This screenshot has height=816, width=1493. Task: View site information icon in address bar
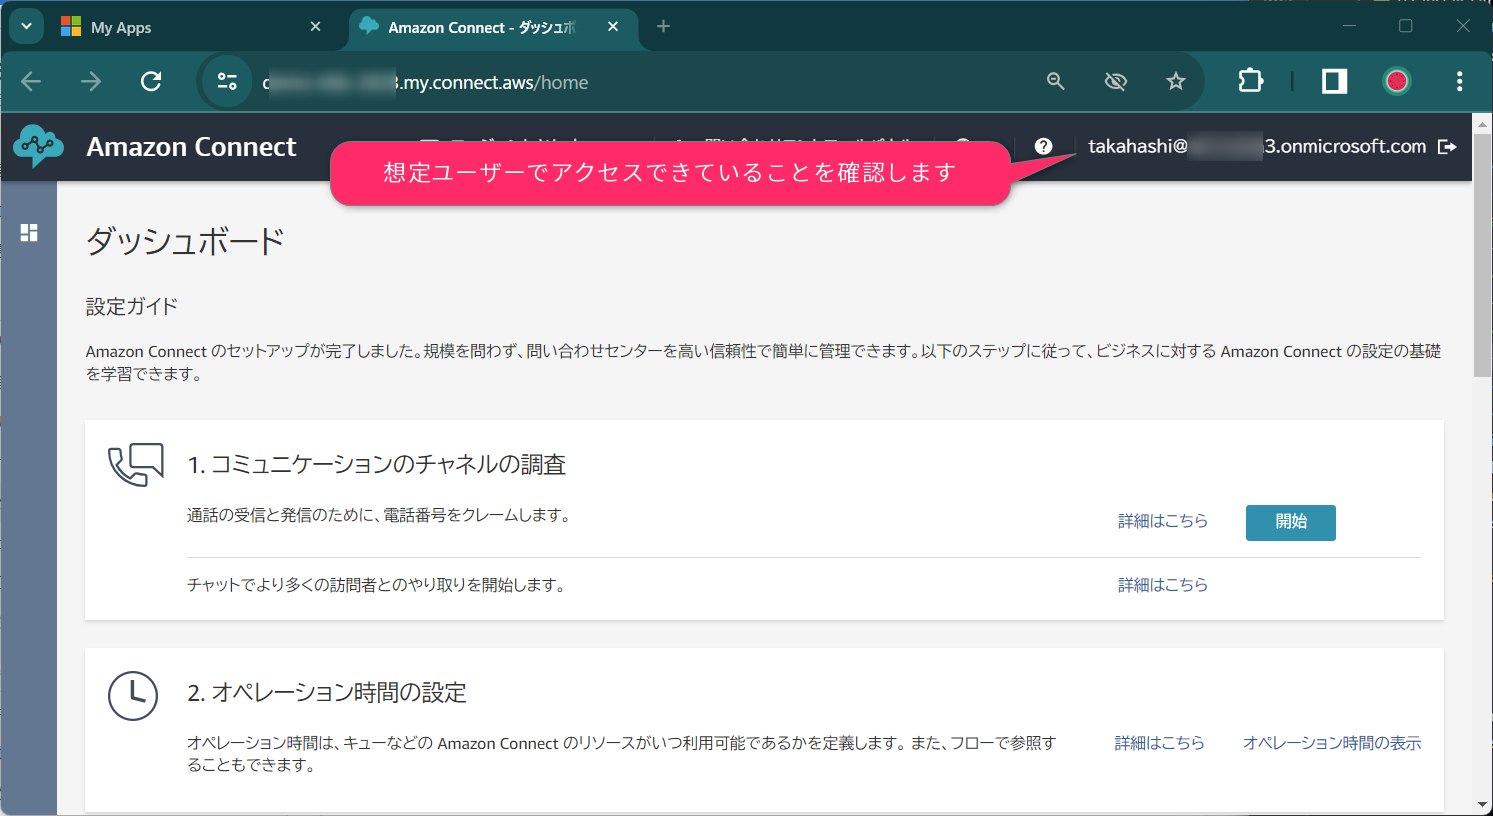[227, 82]
